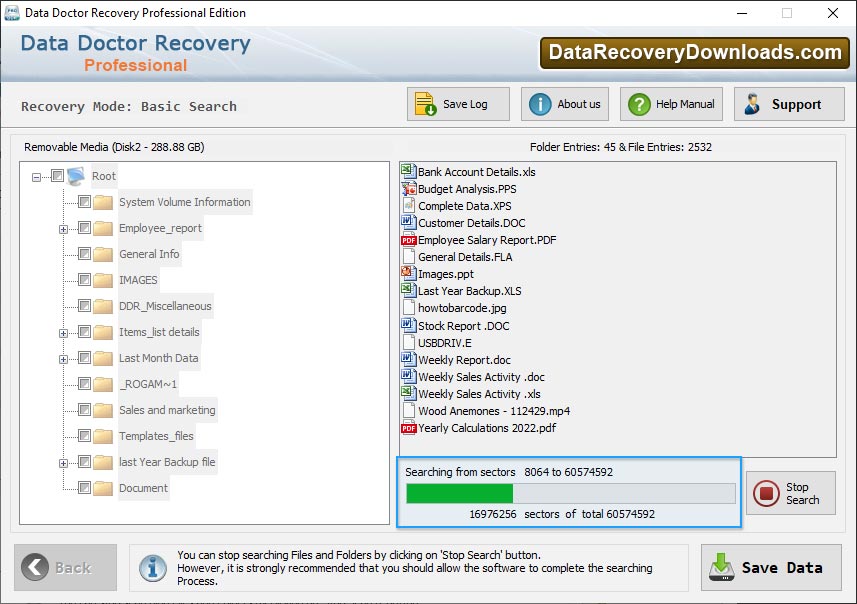Click PDF icon of Yearly Calculations 2022.pdf
857x604 pixels.
(408, 428)
